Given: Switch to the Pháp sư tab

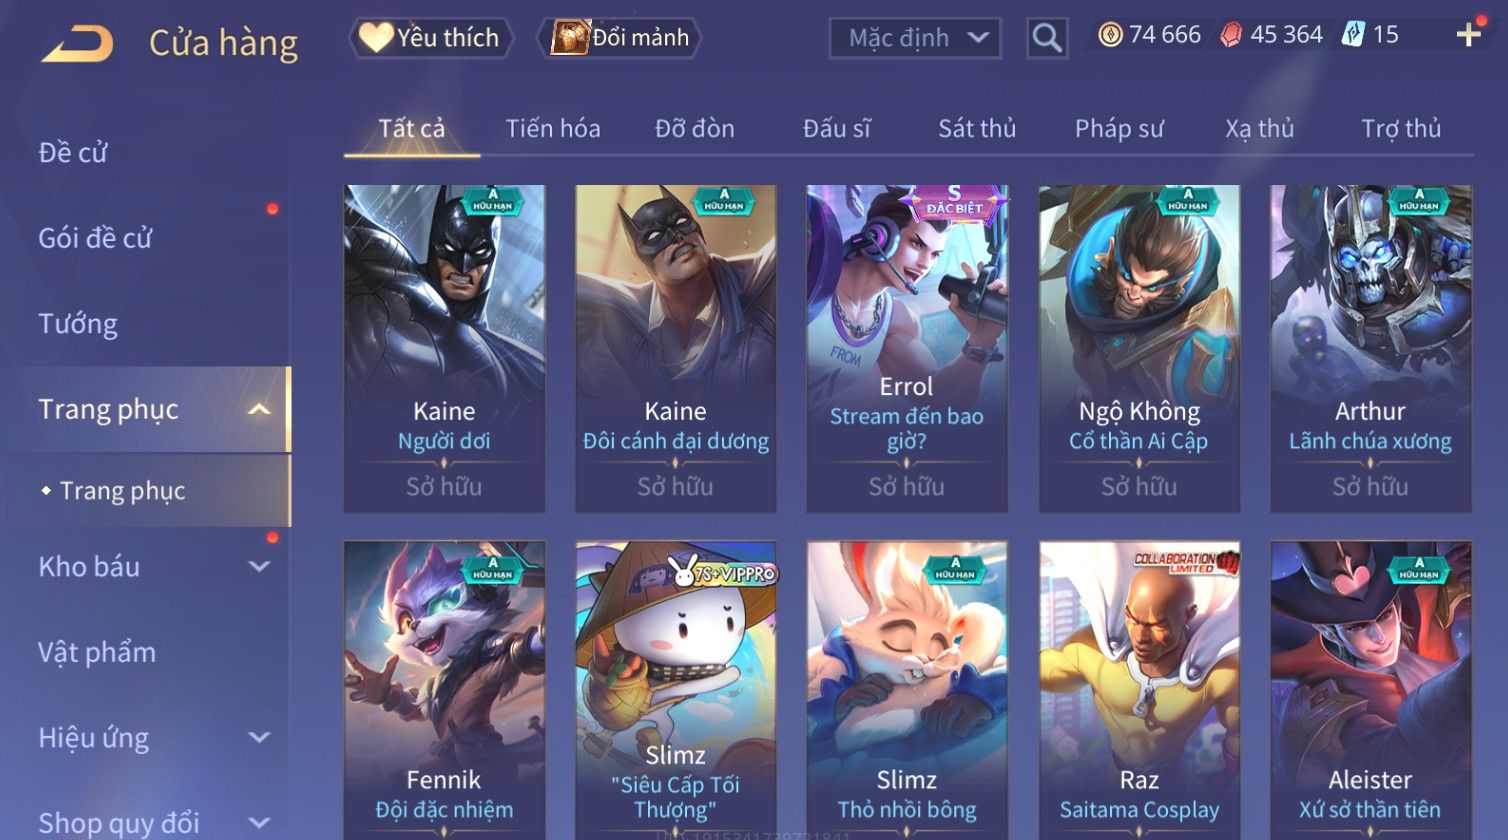Looking at the screenshot, I should click(x=1119, y=129).
